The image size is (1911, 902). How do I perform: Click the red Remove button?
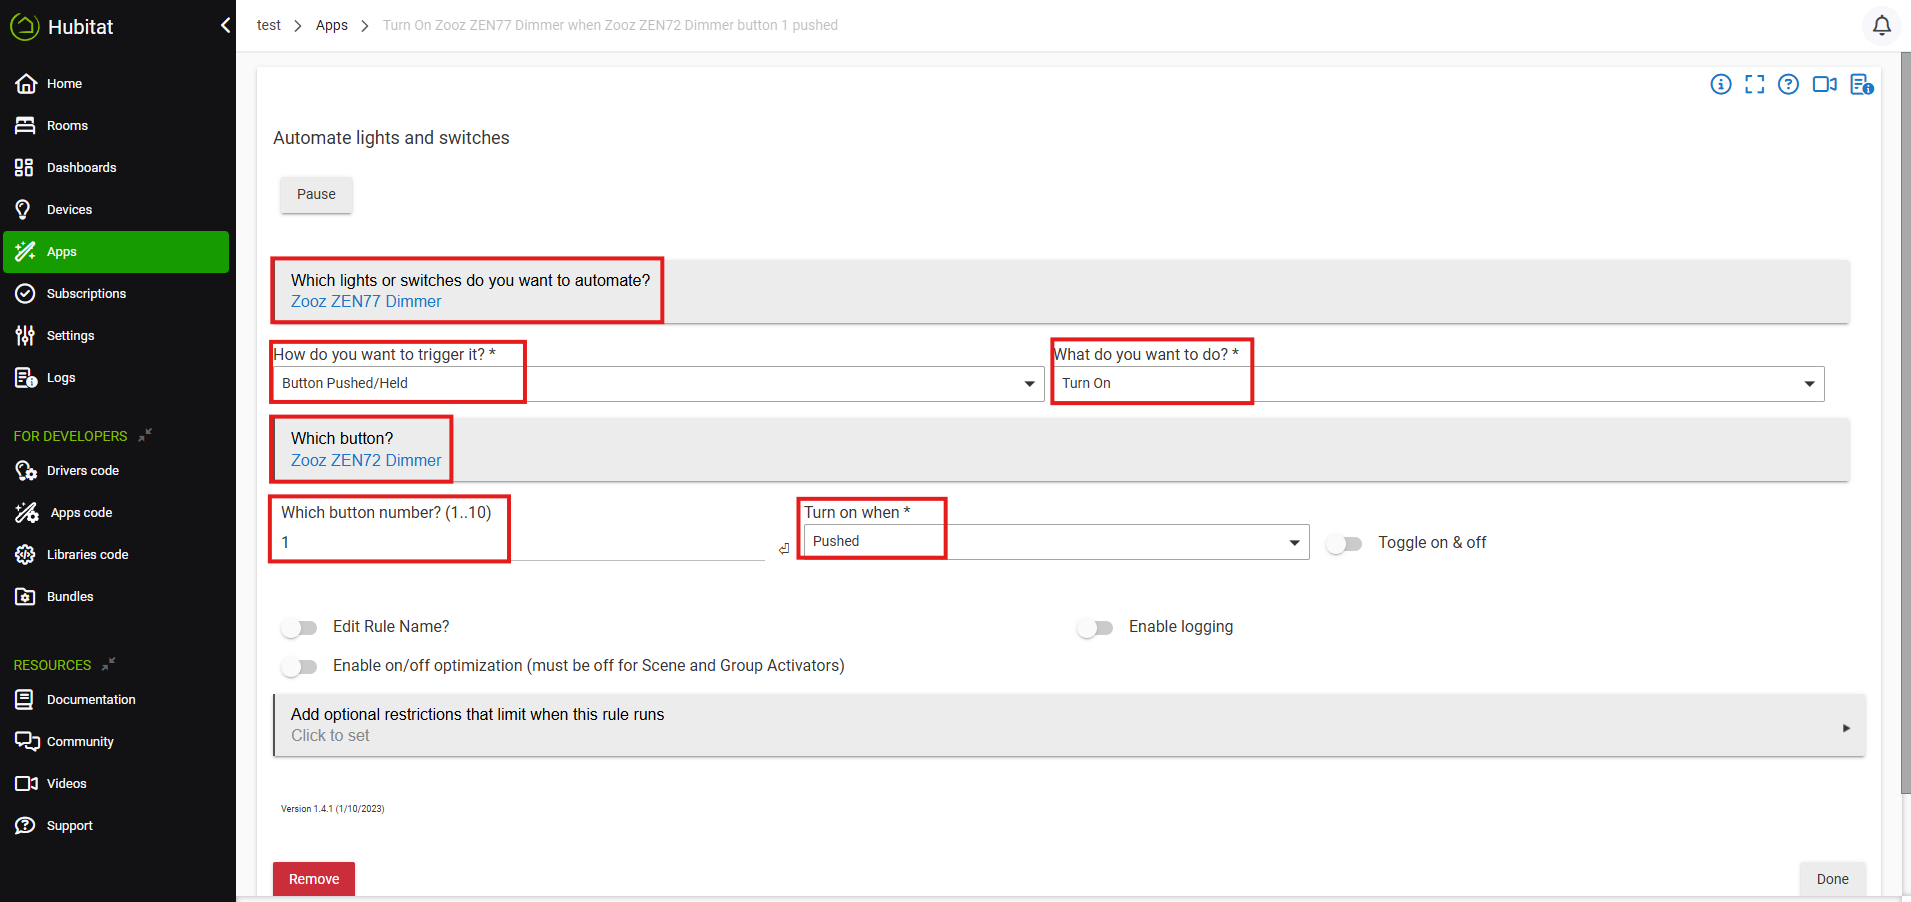point(314,879)
